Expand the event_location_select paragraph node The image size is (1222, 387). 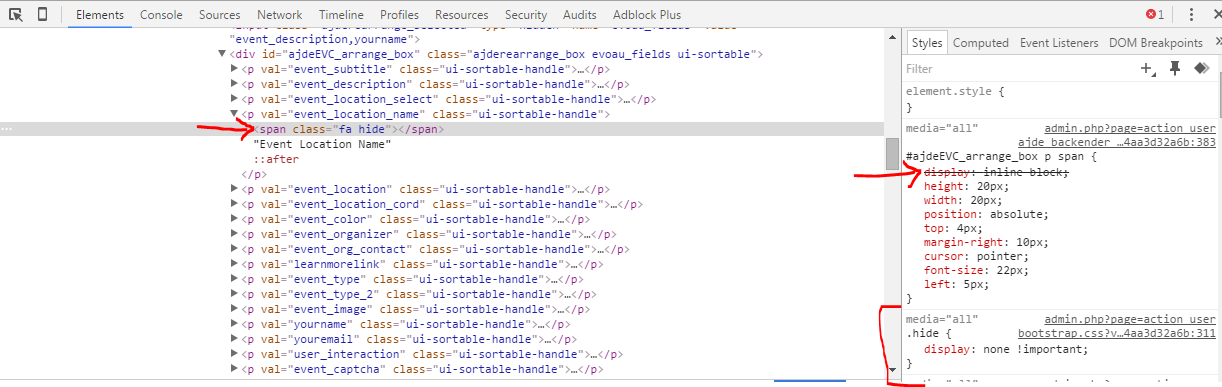coord(235,99)
